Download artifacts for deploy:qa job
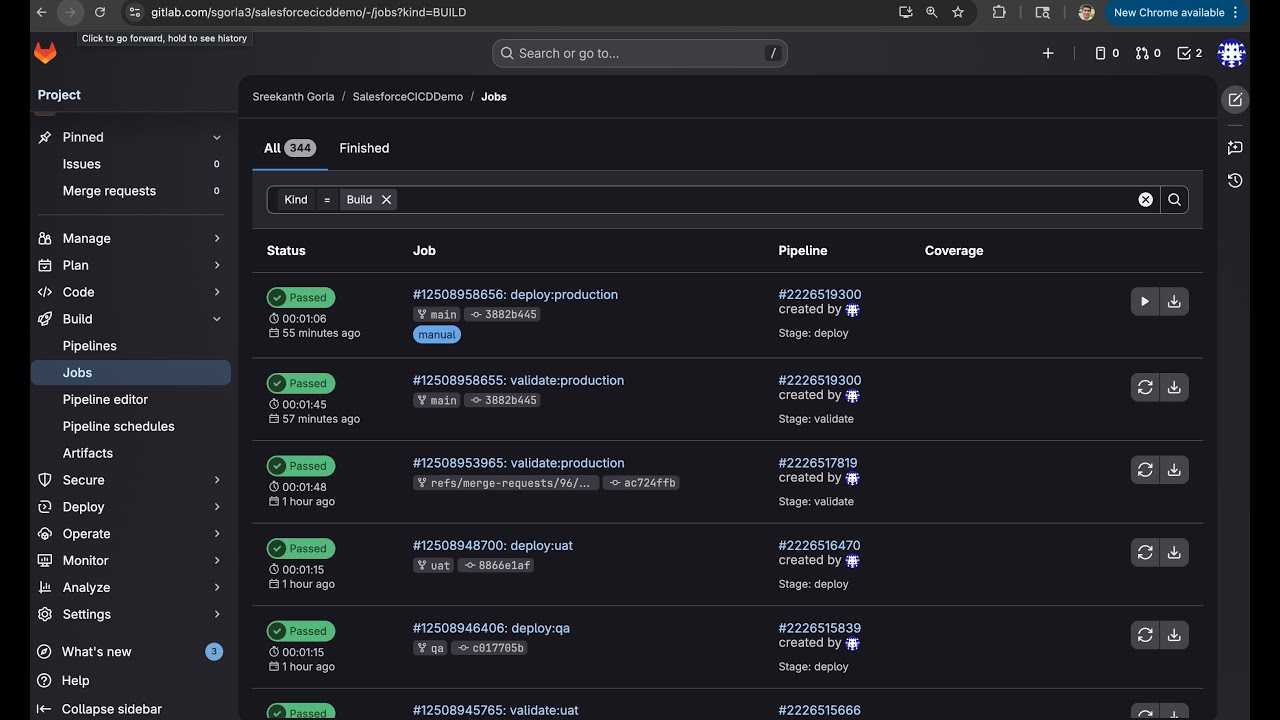Screen dimensions: 1280x720 coord(1174,635)
